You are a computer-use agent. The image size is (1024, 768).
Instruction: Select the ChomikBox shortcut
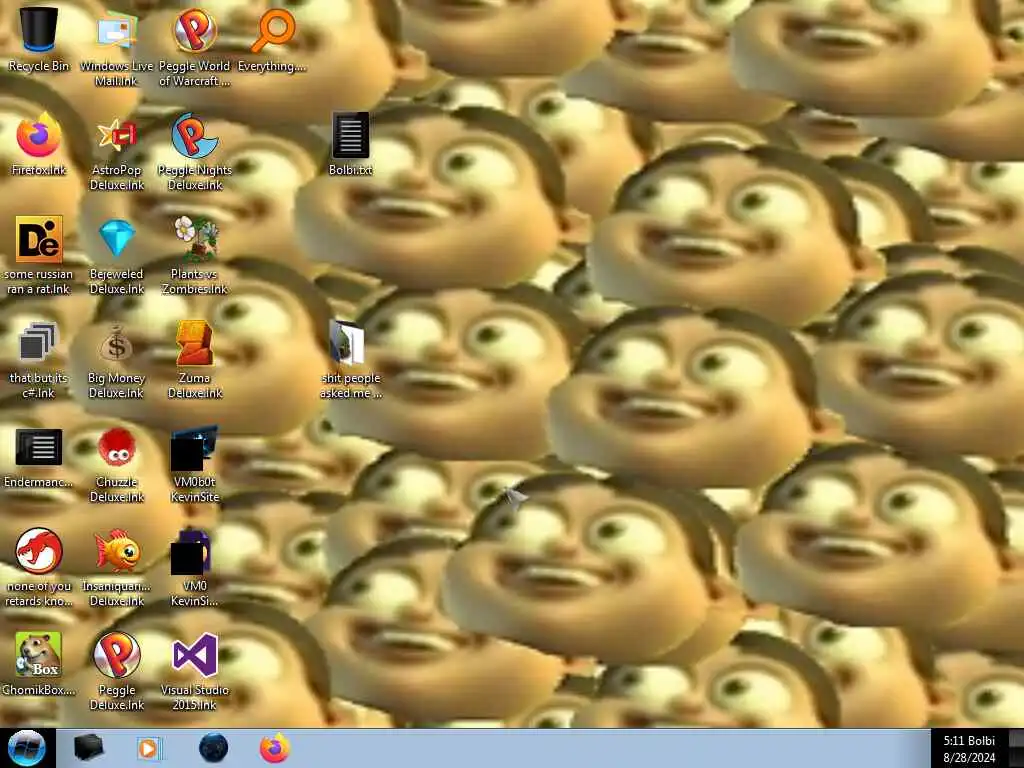coord(39,663)
